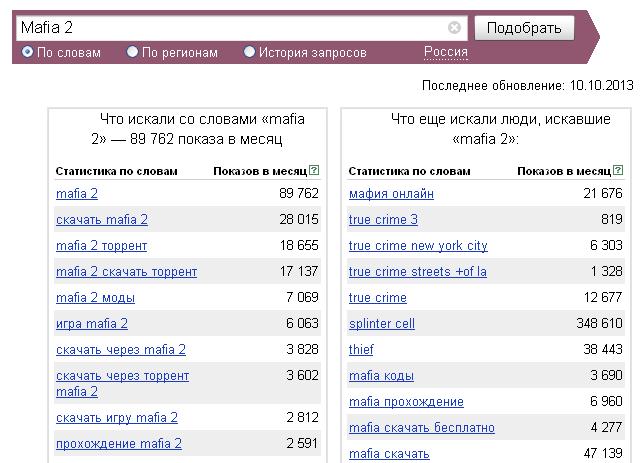Open help icon in right column header

coord(618,170)
